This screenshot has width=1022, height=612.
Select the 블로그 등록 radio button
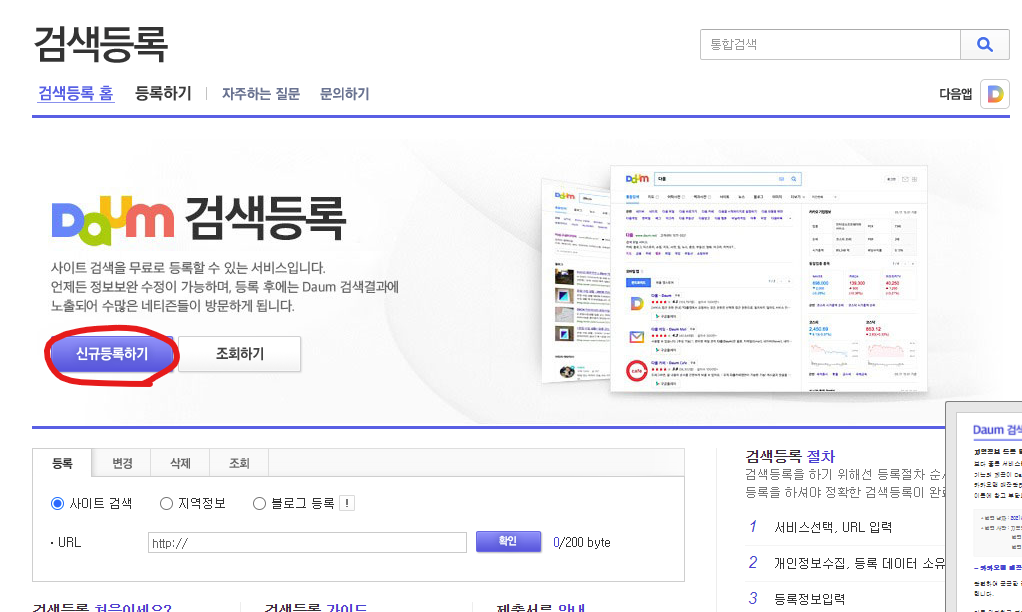coord(259,503)
